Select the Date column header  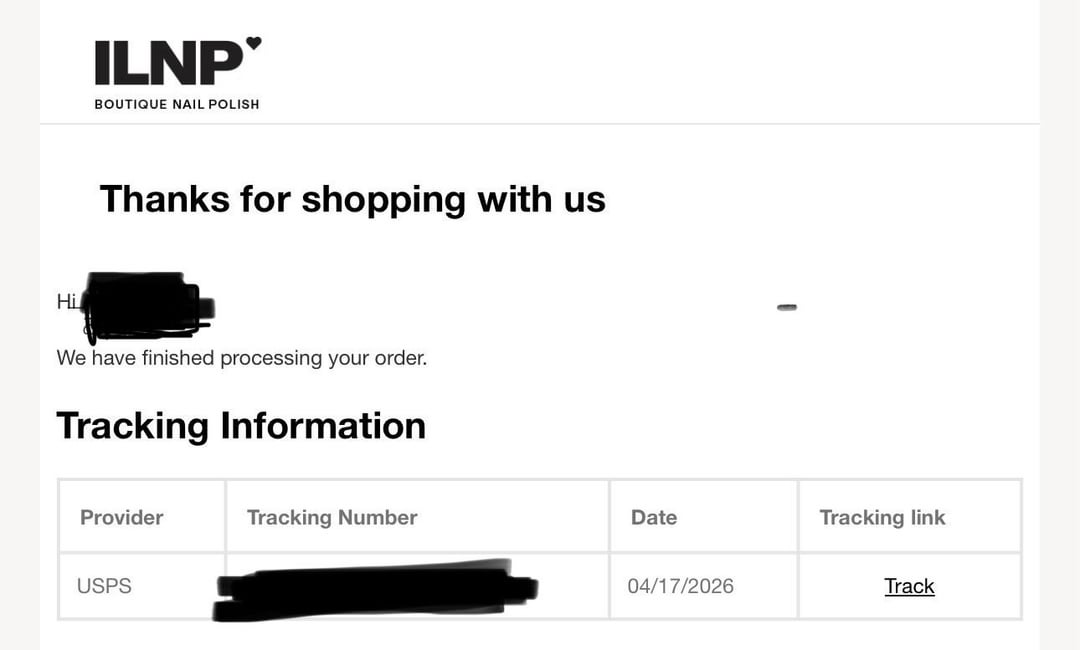point(654,517)
